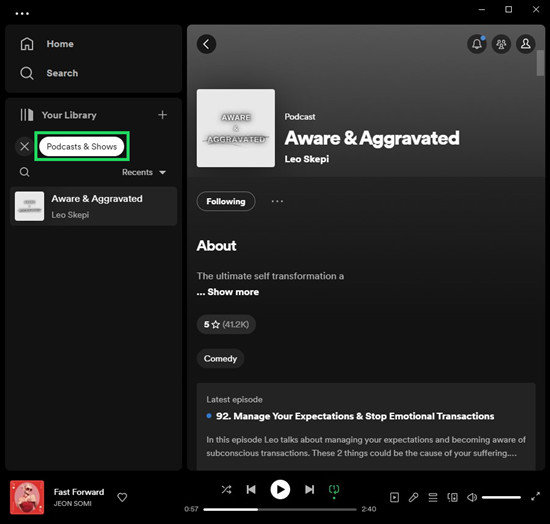Mute volume with speaker icon
Image resolution: width=550 pixels, height=524 pixels.
click(x=472, y=497)
